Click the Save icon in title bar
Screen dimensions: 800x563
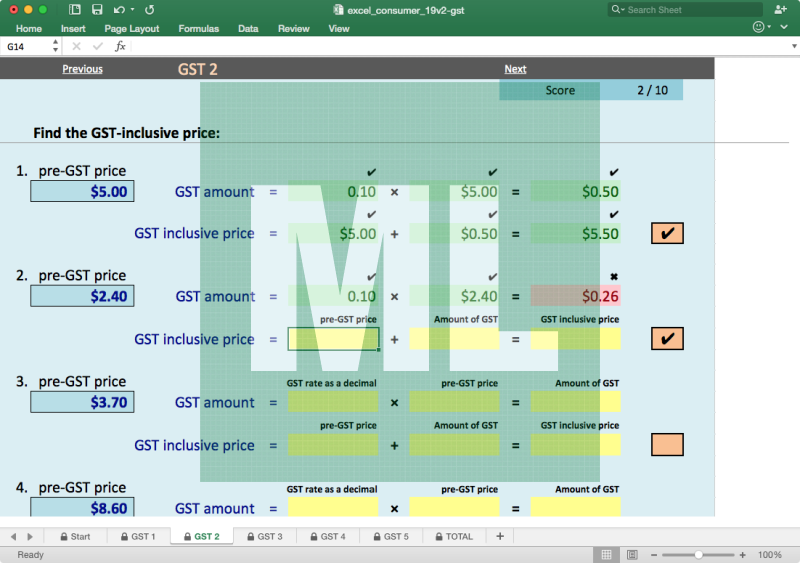[x=97, y=9]
